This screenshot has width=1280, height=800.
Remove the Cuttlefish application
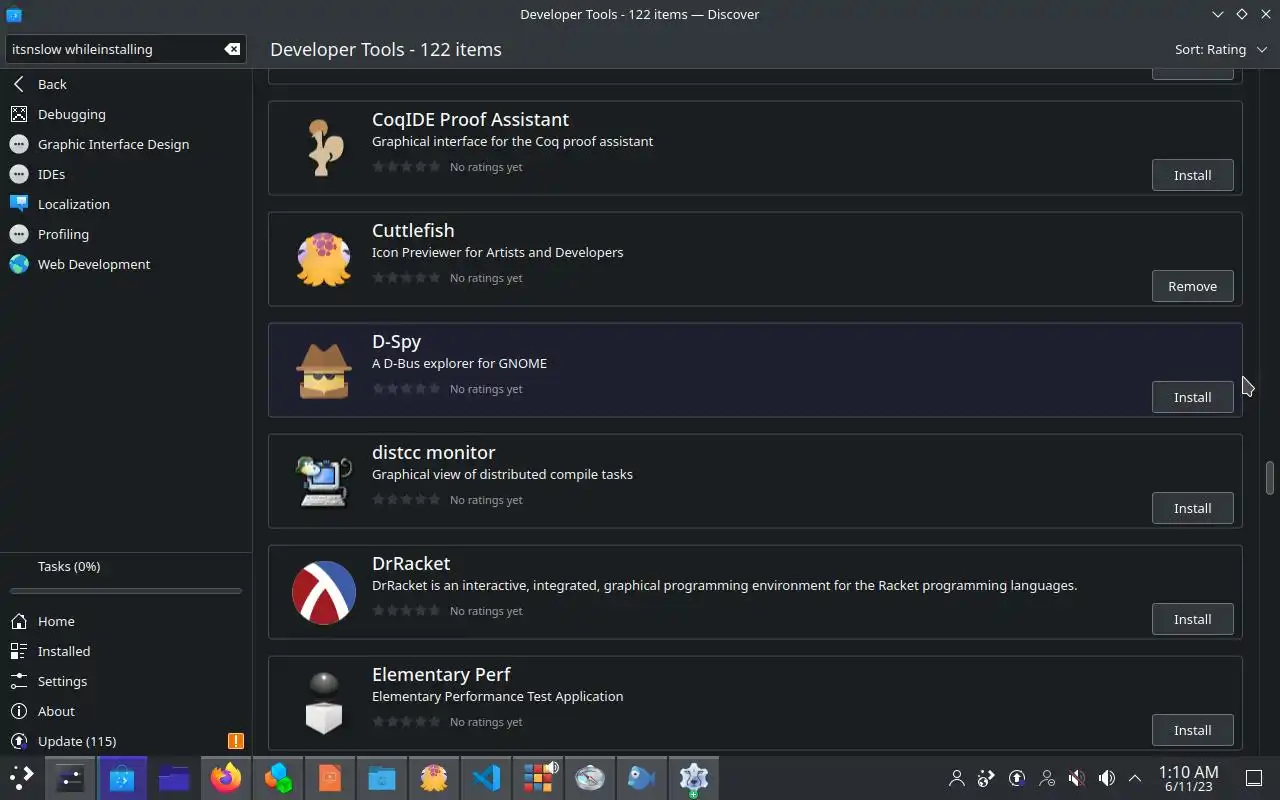(x=1192, y=286)
